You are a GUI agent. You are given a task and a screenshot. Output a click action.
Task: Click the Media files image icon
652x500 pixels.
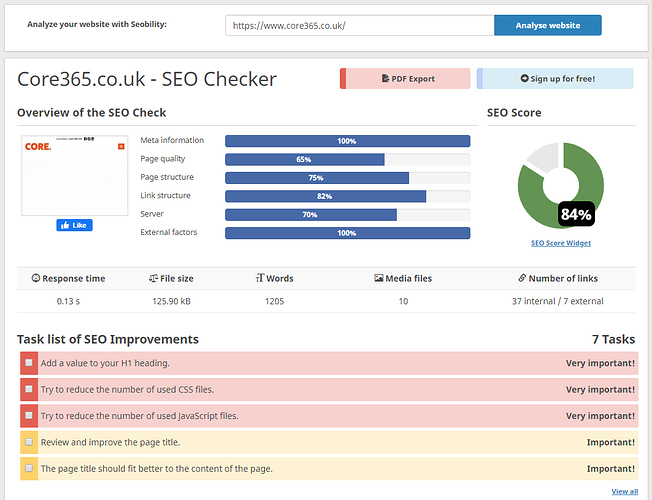[378, 278]
